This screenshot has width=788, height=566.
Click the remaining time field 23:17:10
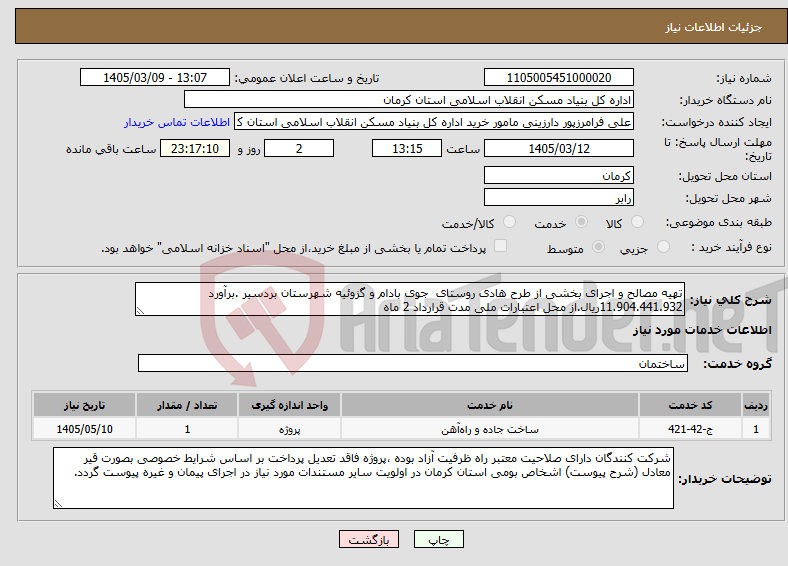tap(195, 148)
